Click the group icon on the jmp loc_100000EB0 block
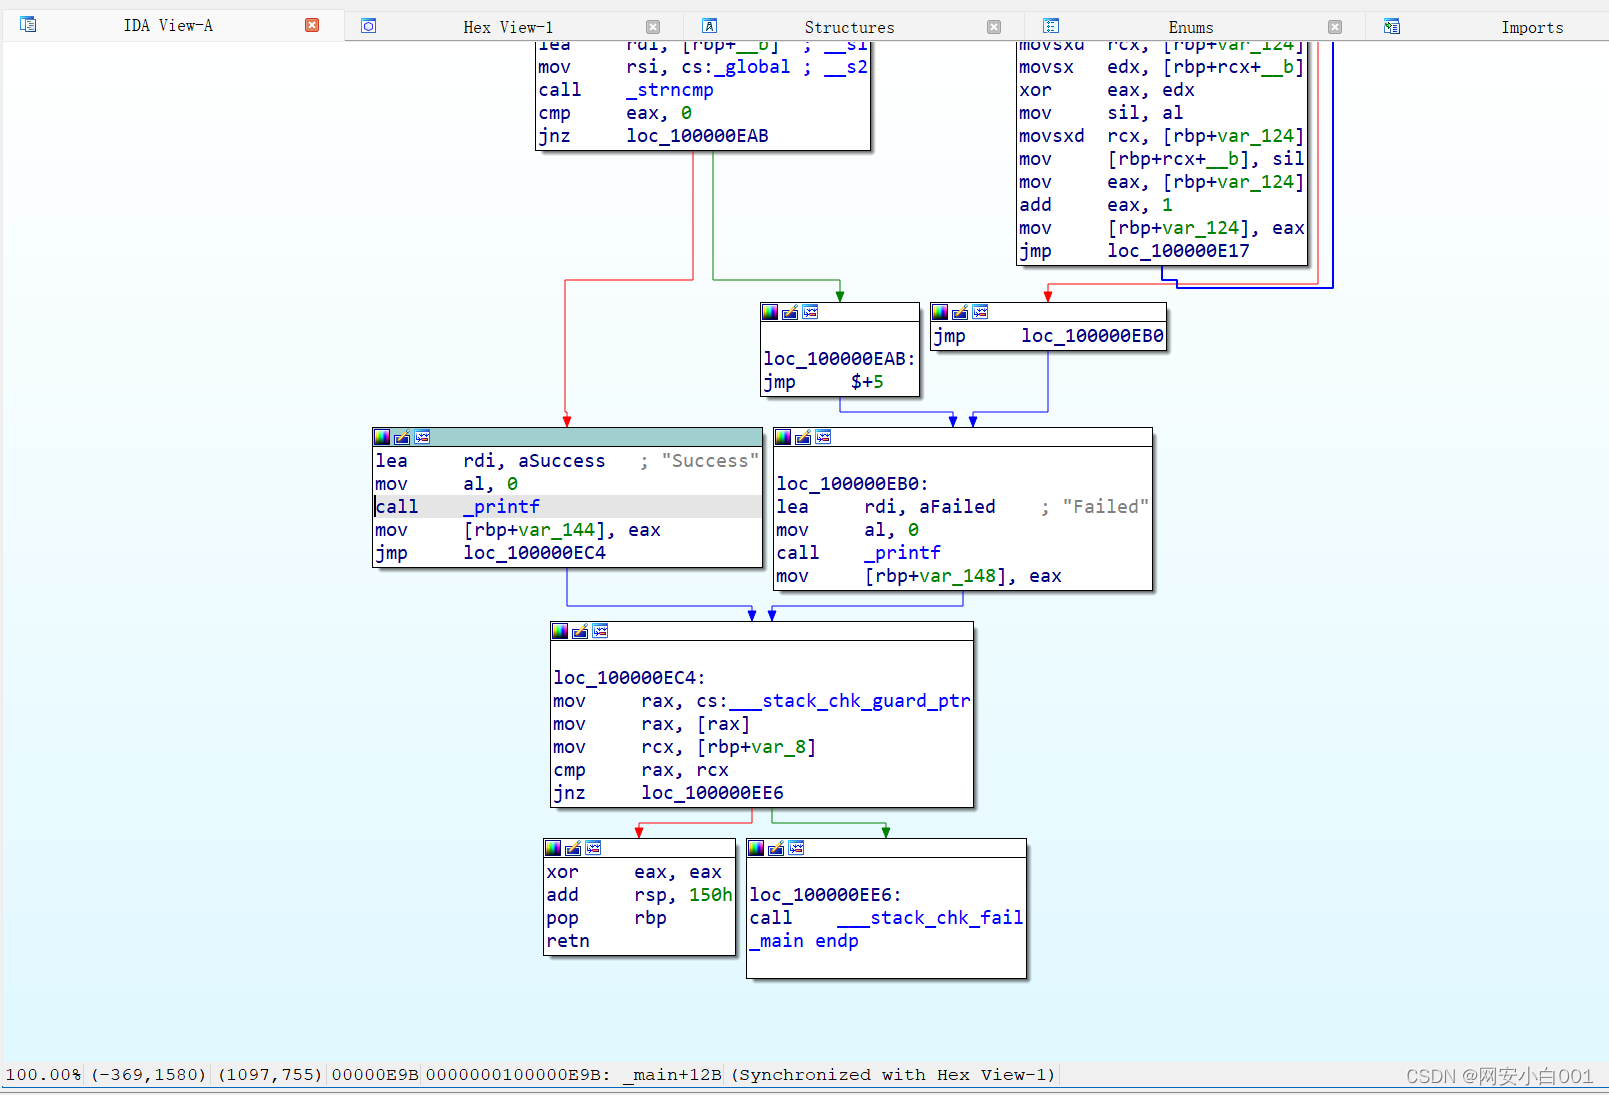The image size is (1609, 1095). click(x=978, y=311)
